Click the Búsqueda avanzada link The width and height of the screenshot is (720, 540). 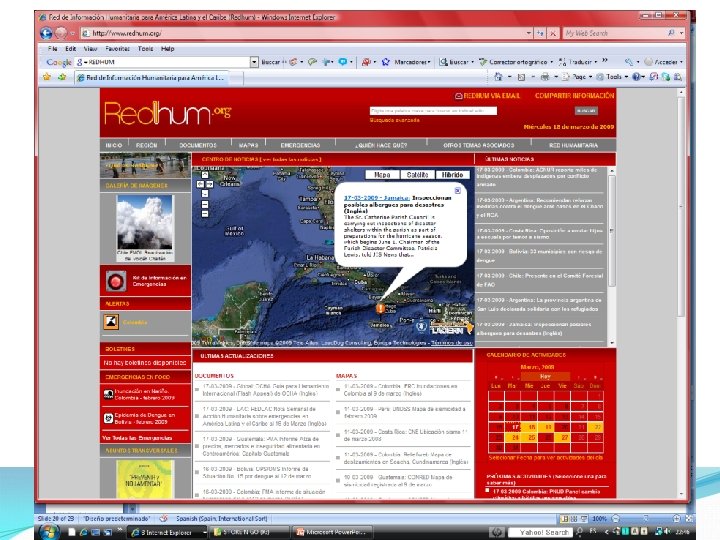point(394,120)
